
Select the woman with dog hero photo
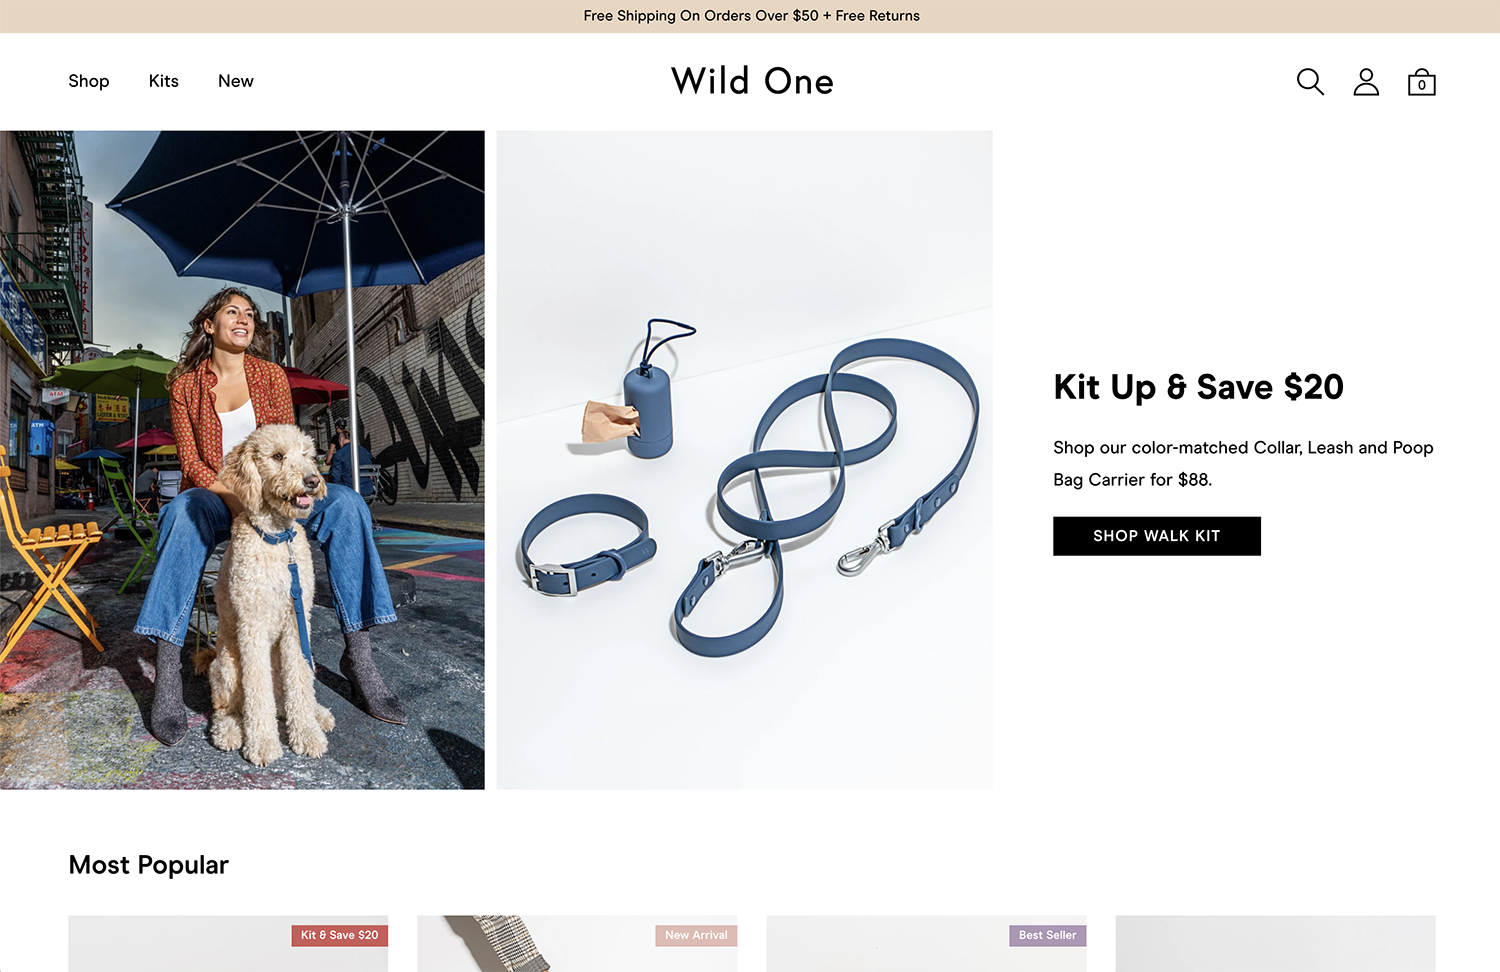(x=242, y=460)
